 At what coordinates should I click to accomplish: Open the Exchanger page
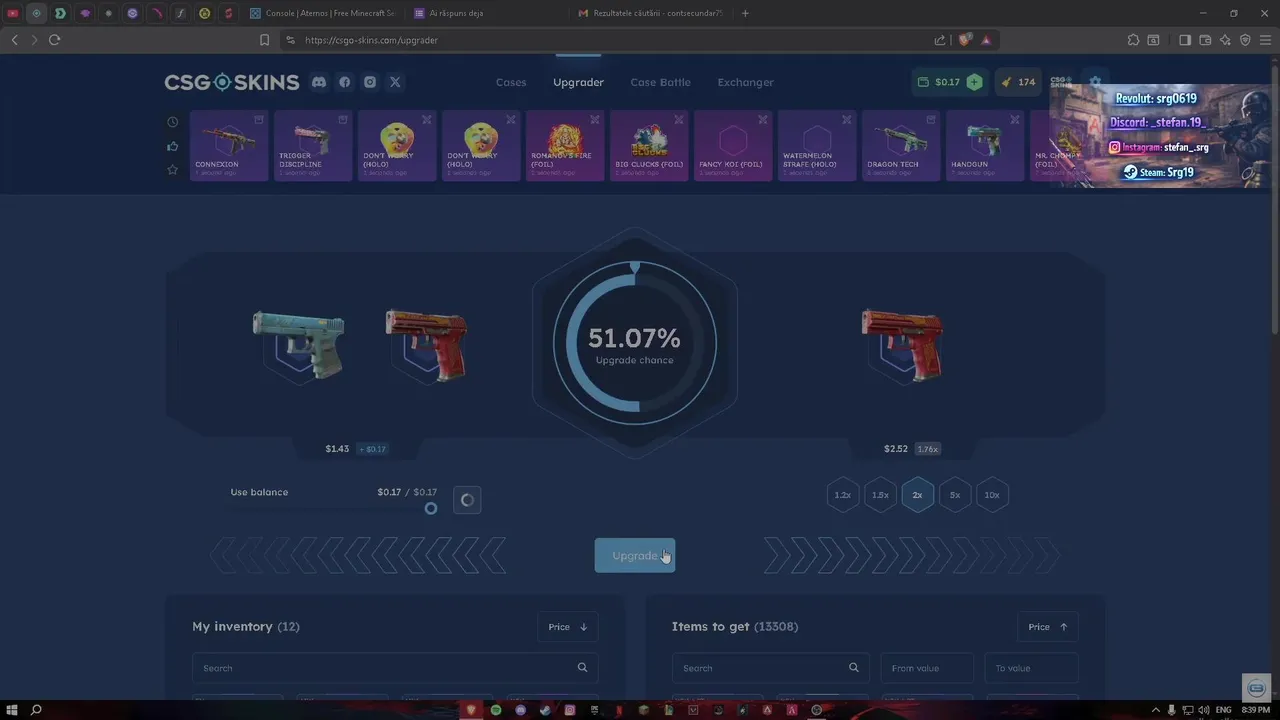(745, 82)
